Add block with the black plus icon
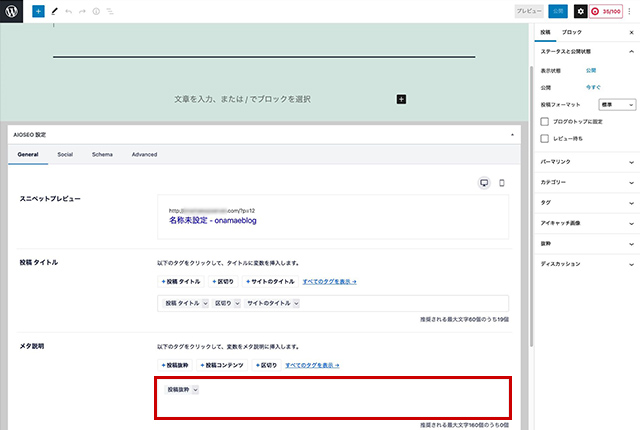The width and height of the screenshot is (640, 430). (x=401, y=99)
